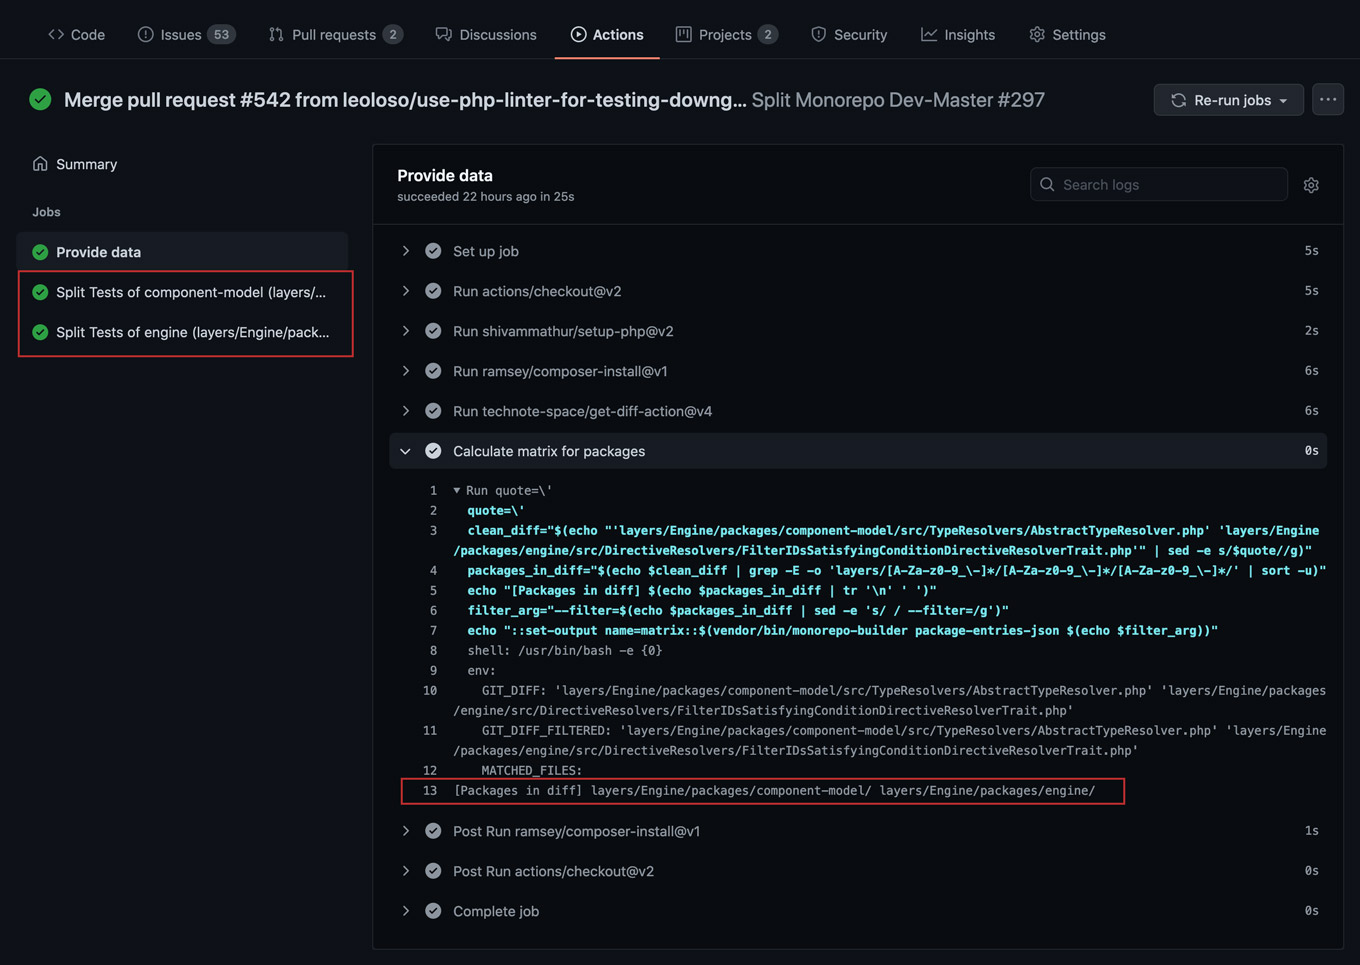
Task: Click the Settings gear icon in navigation
Action: [1037, 34]
